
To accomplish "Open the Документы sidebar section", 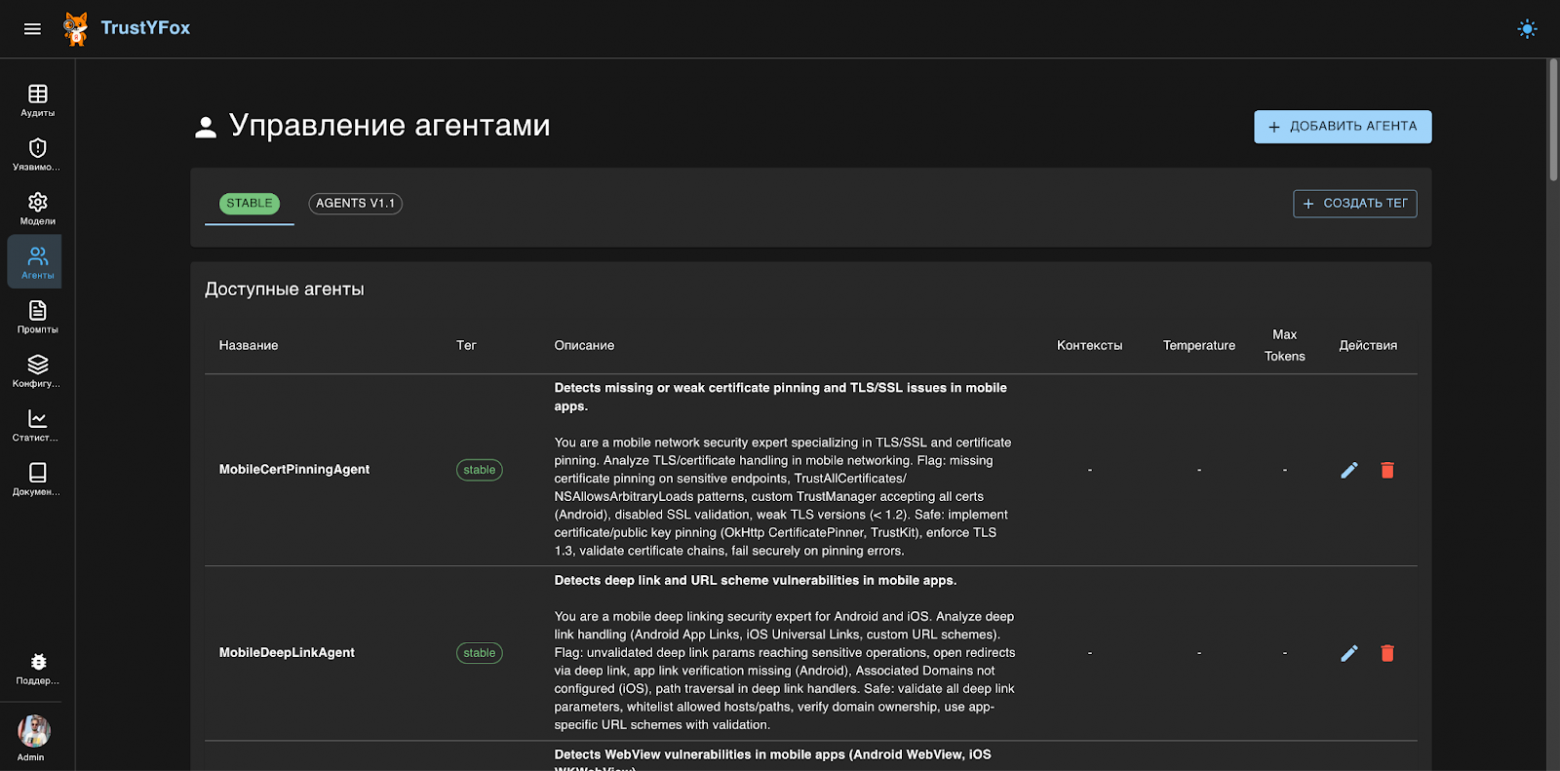I will pos(37,476).
